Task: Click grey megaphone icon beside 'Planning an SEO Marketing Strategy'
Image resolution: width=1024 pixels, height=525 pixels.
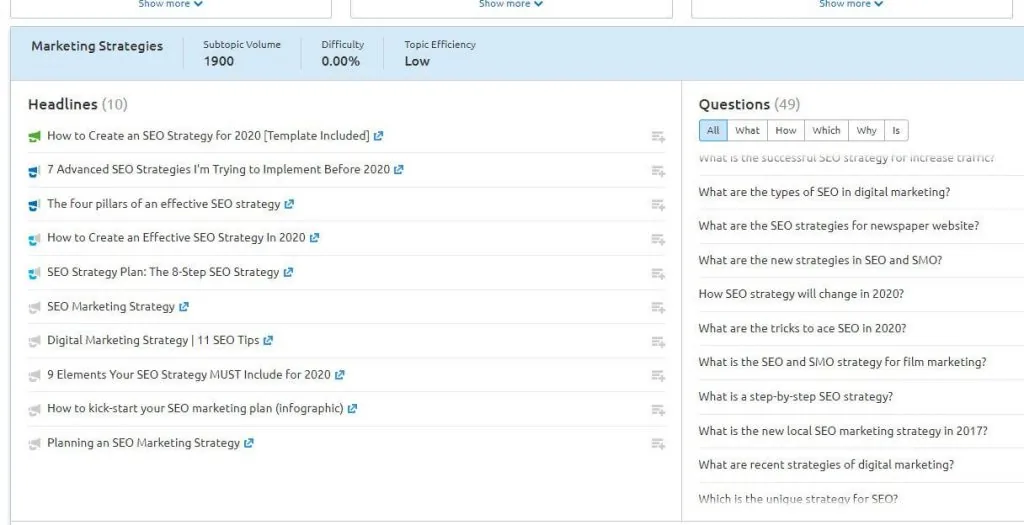Action: 35,444
